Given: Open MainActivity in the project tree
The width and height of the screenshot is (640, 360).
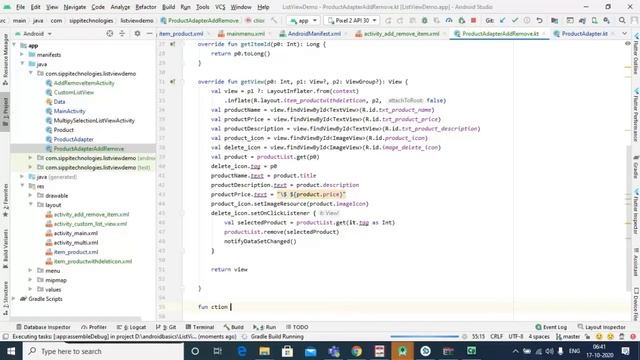Looking at the screenshot, I should 69,111.
